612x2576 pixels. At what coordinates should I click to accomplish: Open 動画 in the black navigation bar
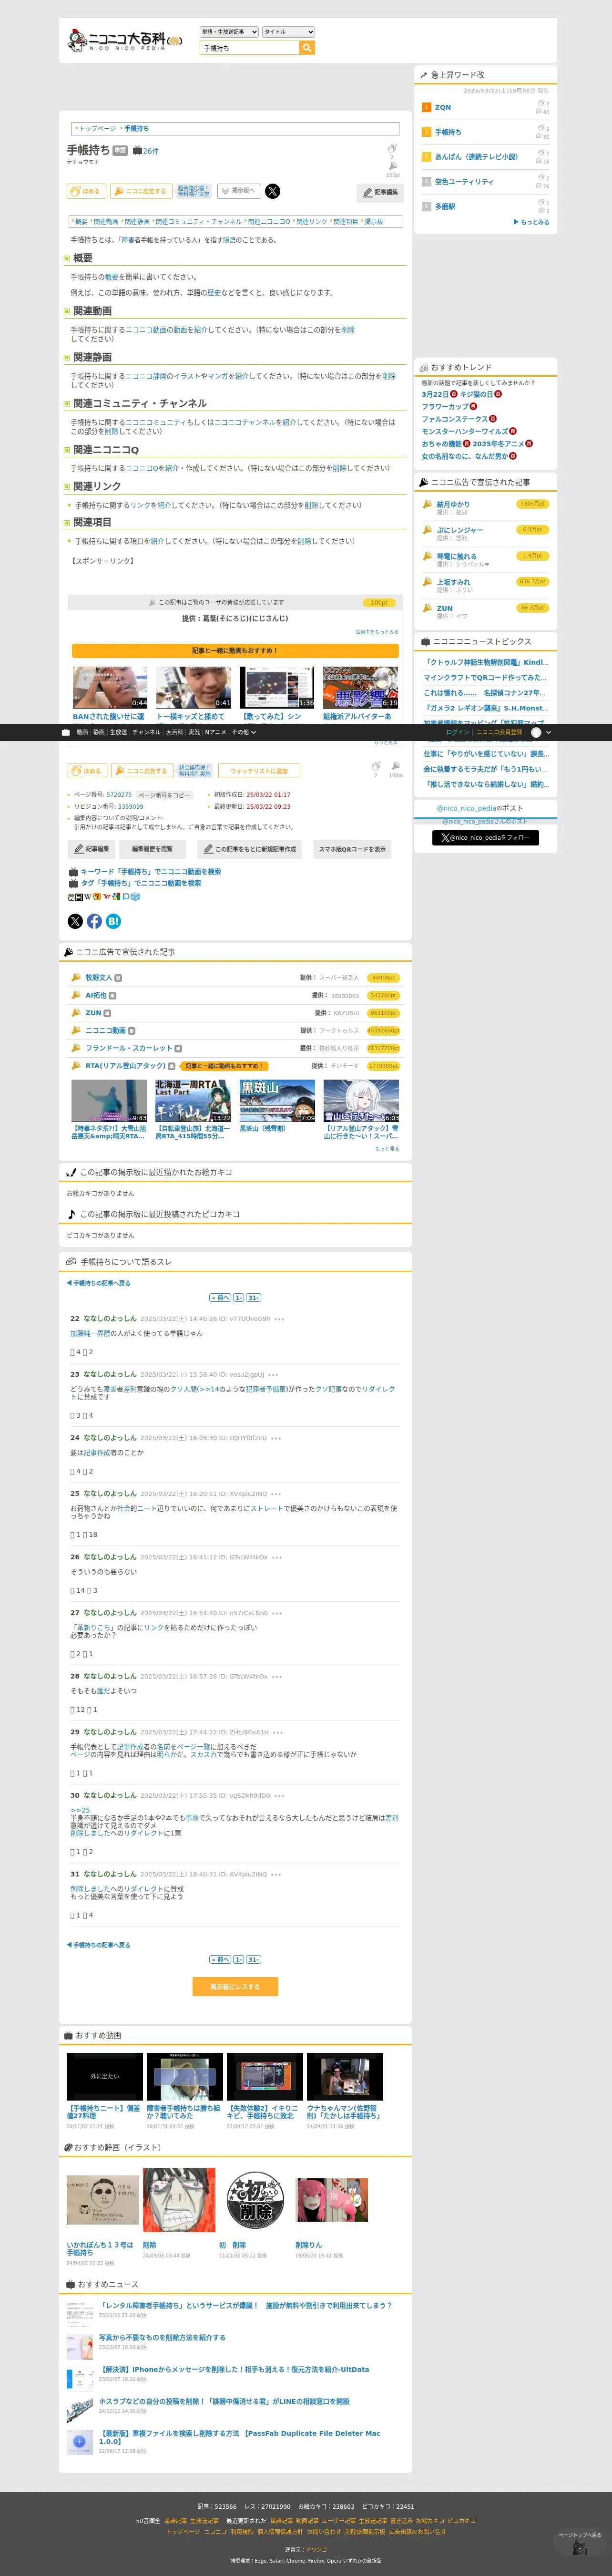coord(82,732)
